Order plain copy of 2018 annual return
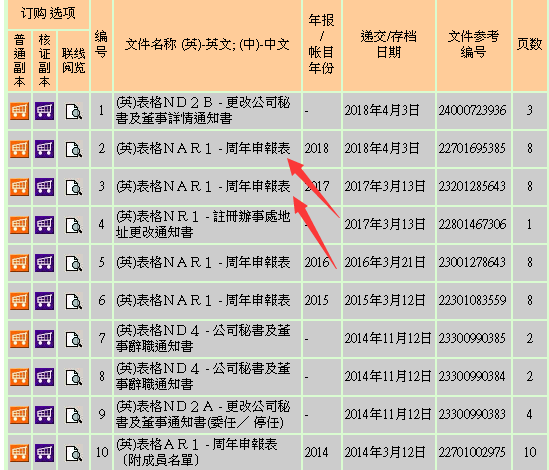 coord(19,149)
